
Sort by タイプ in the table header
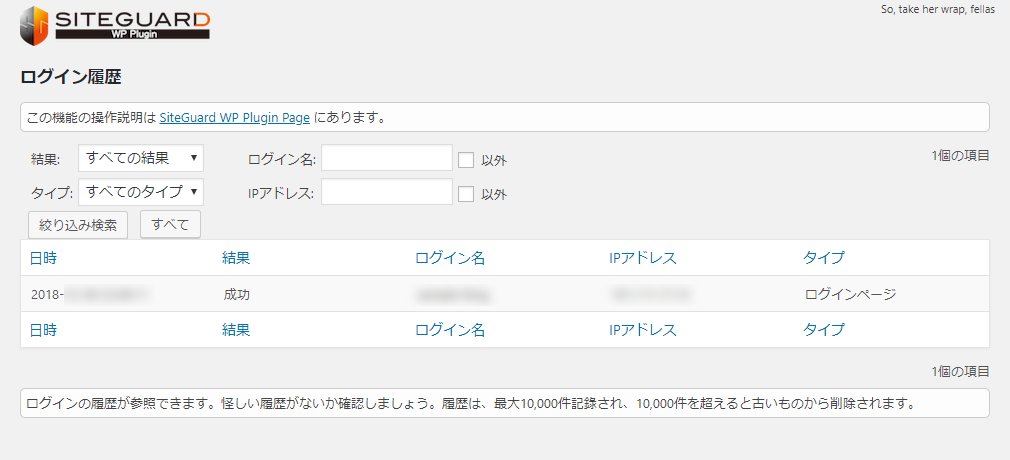point(823,258)
